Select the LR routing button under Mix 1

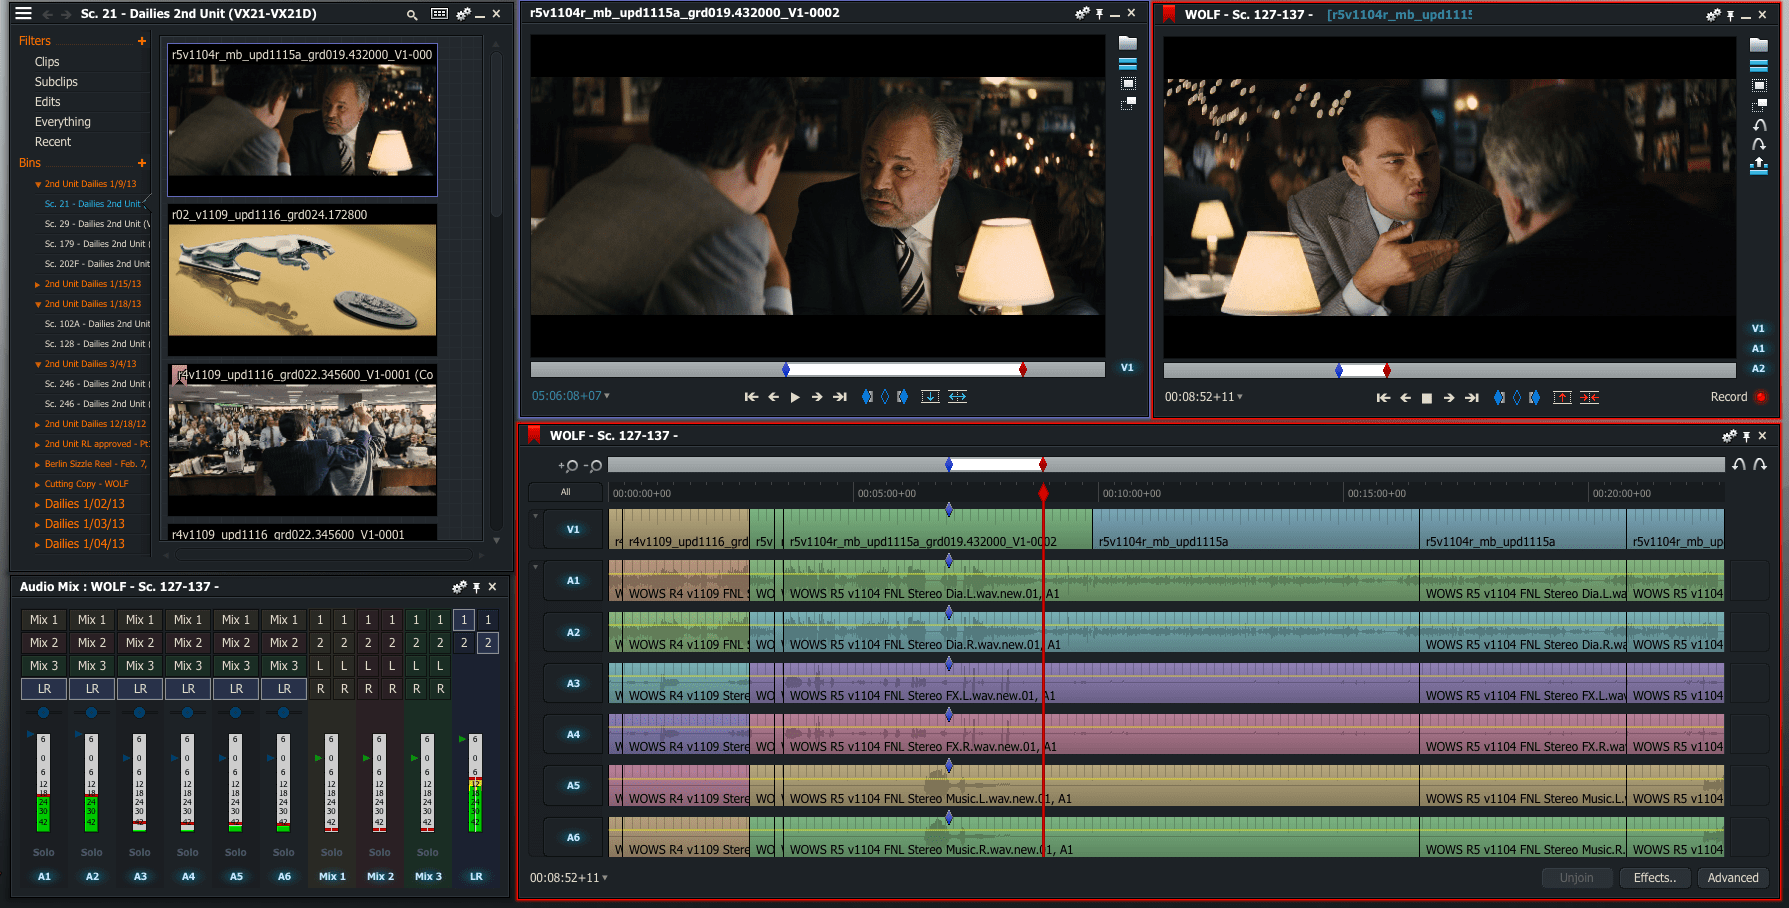(x=43, y=689)
